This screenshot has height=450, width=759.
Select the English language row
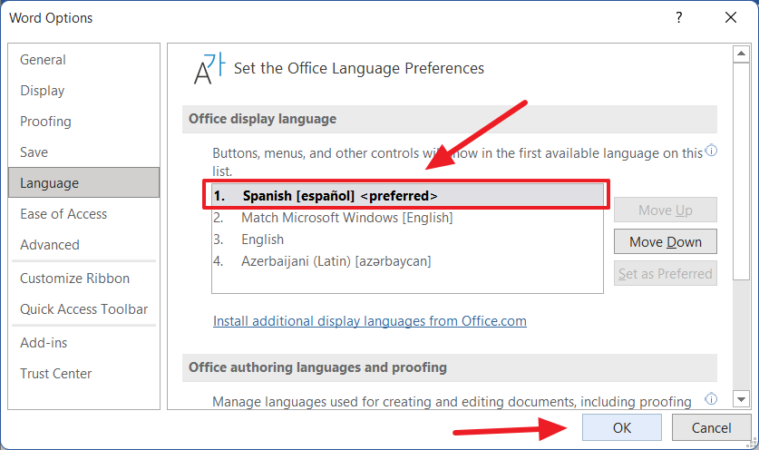click(x=407, y=240)
